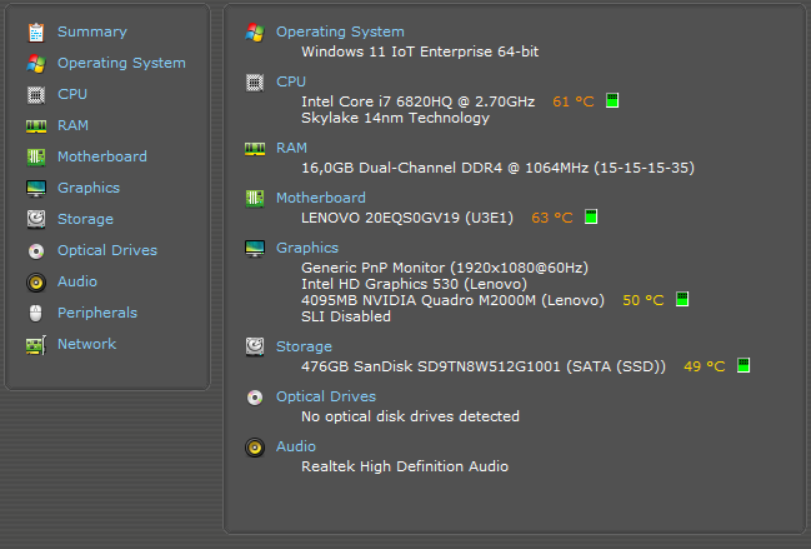This screenshot has width=811, height=549.
Task: Open Network section in sidebar
Action: (87, 344)
